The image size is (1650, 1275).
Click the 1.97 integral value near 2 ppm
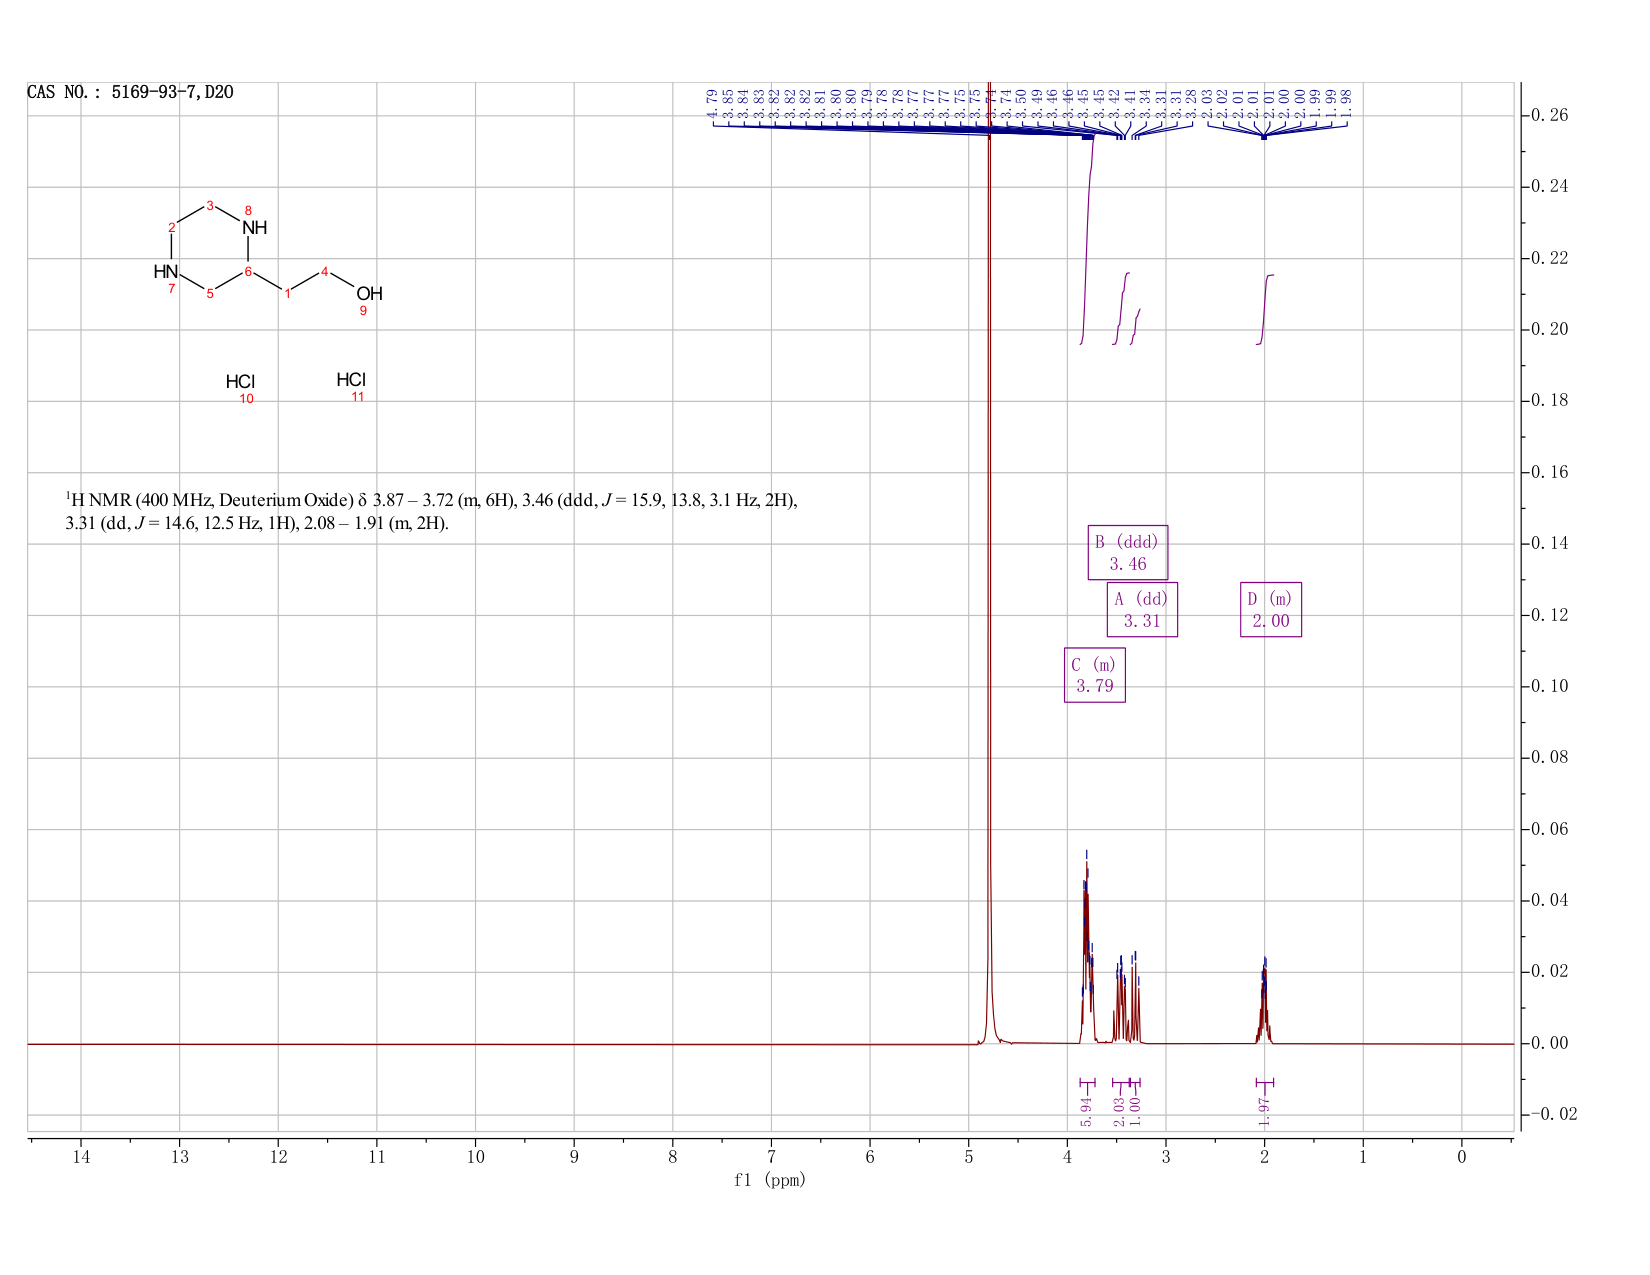click(1264, 1111)
